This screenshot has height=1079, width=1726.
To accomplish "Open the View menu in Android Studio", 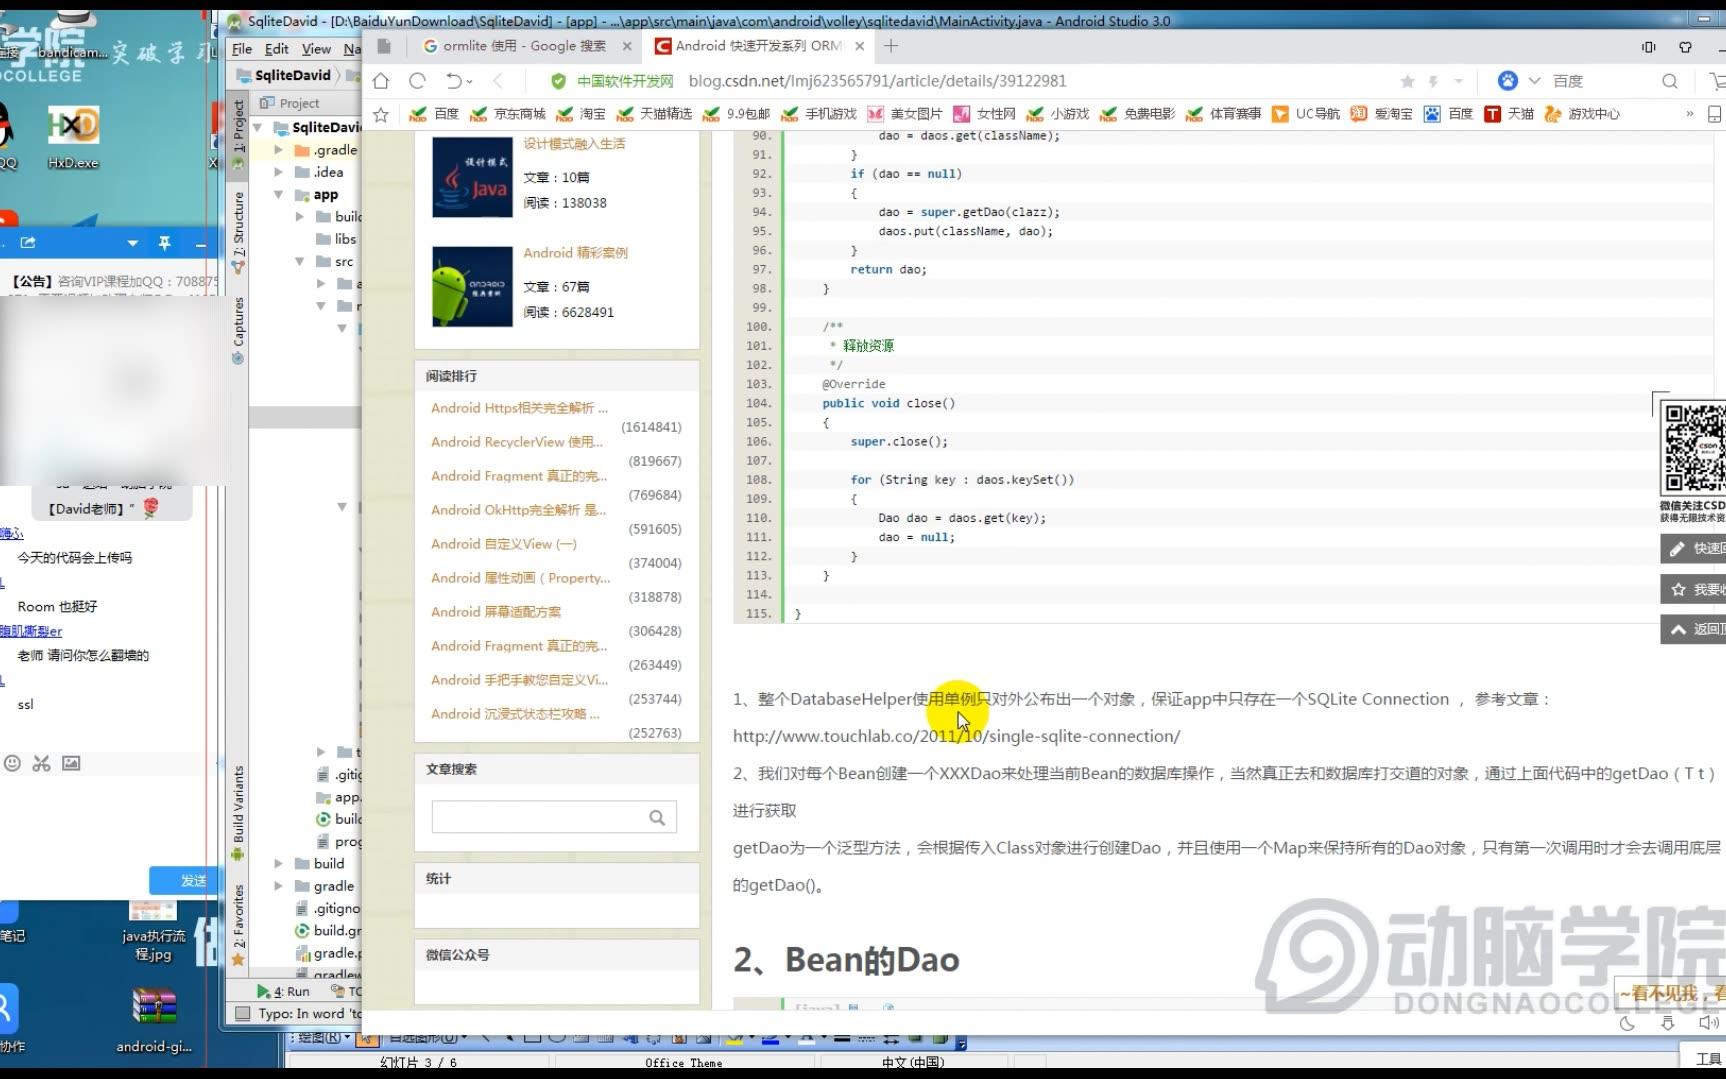I will 316,49.
